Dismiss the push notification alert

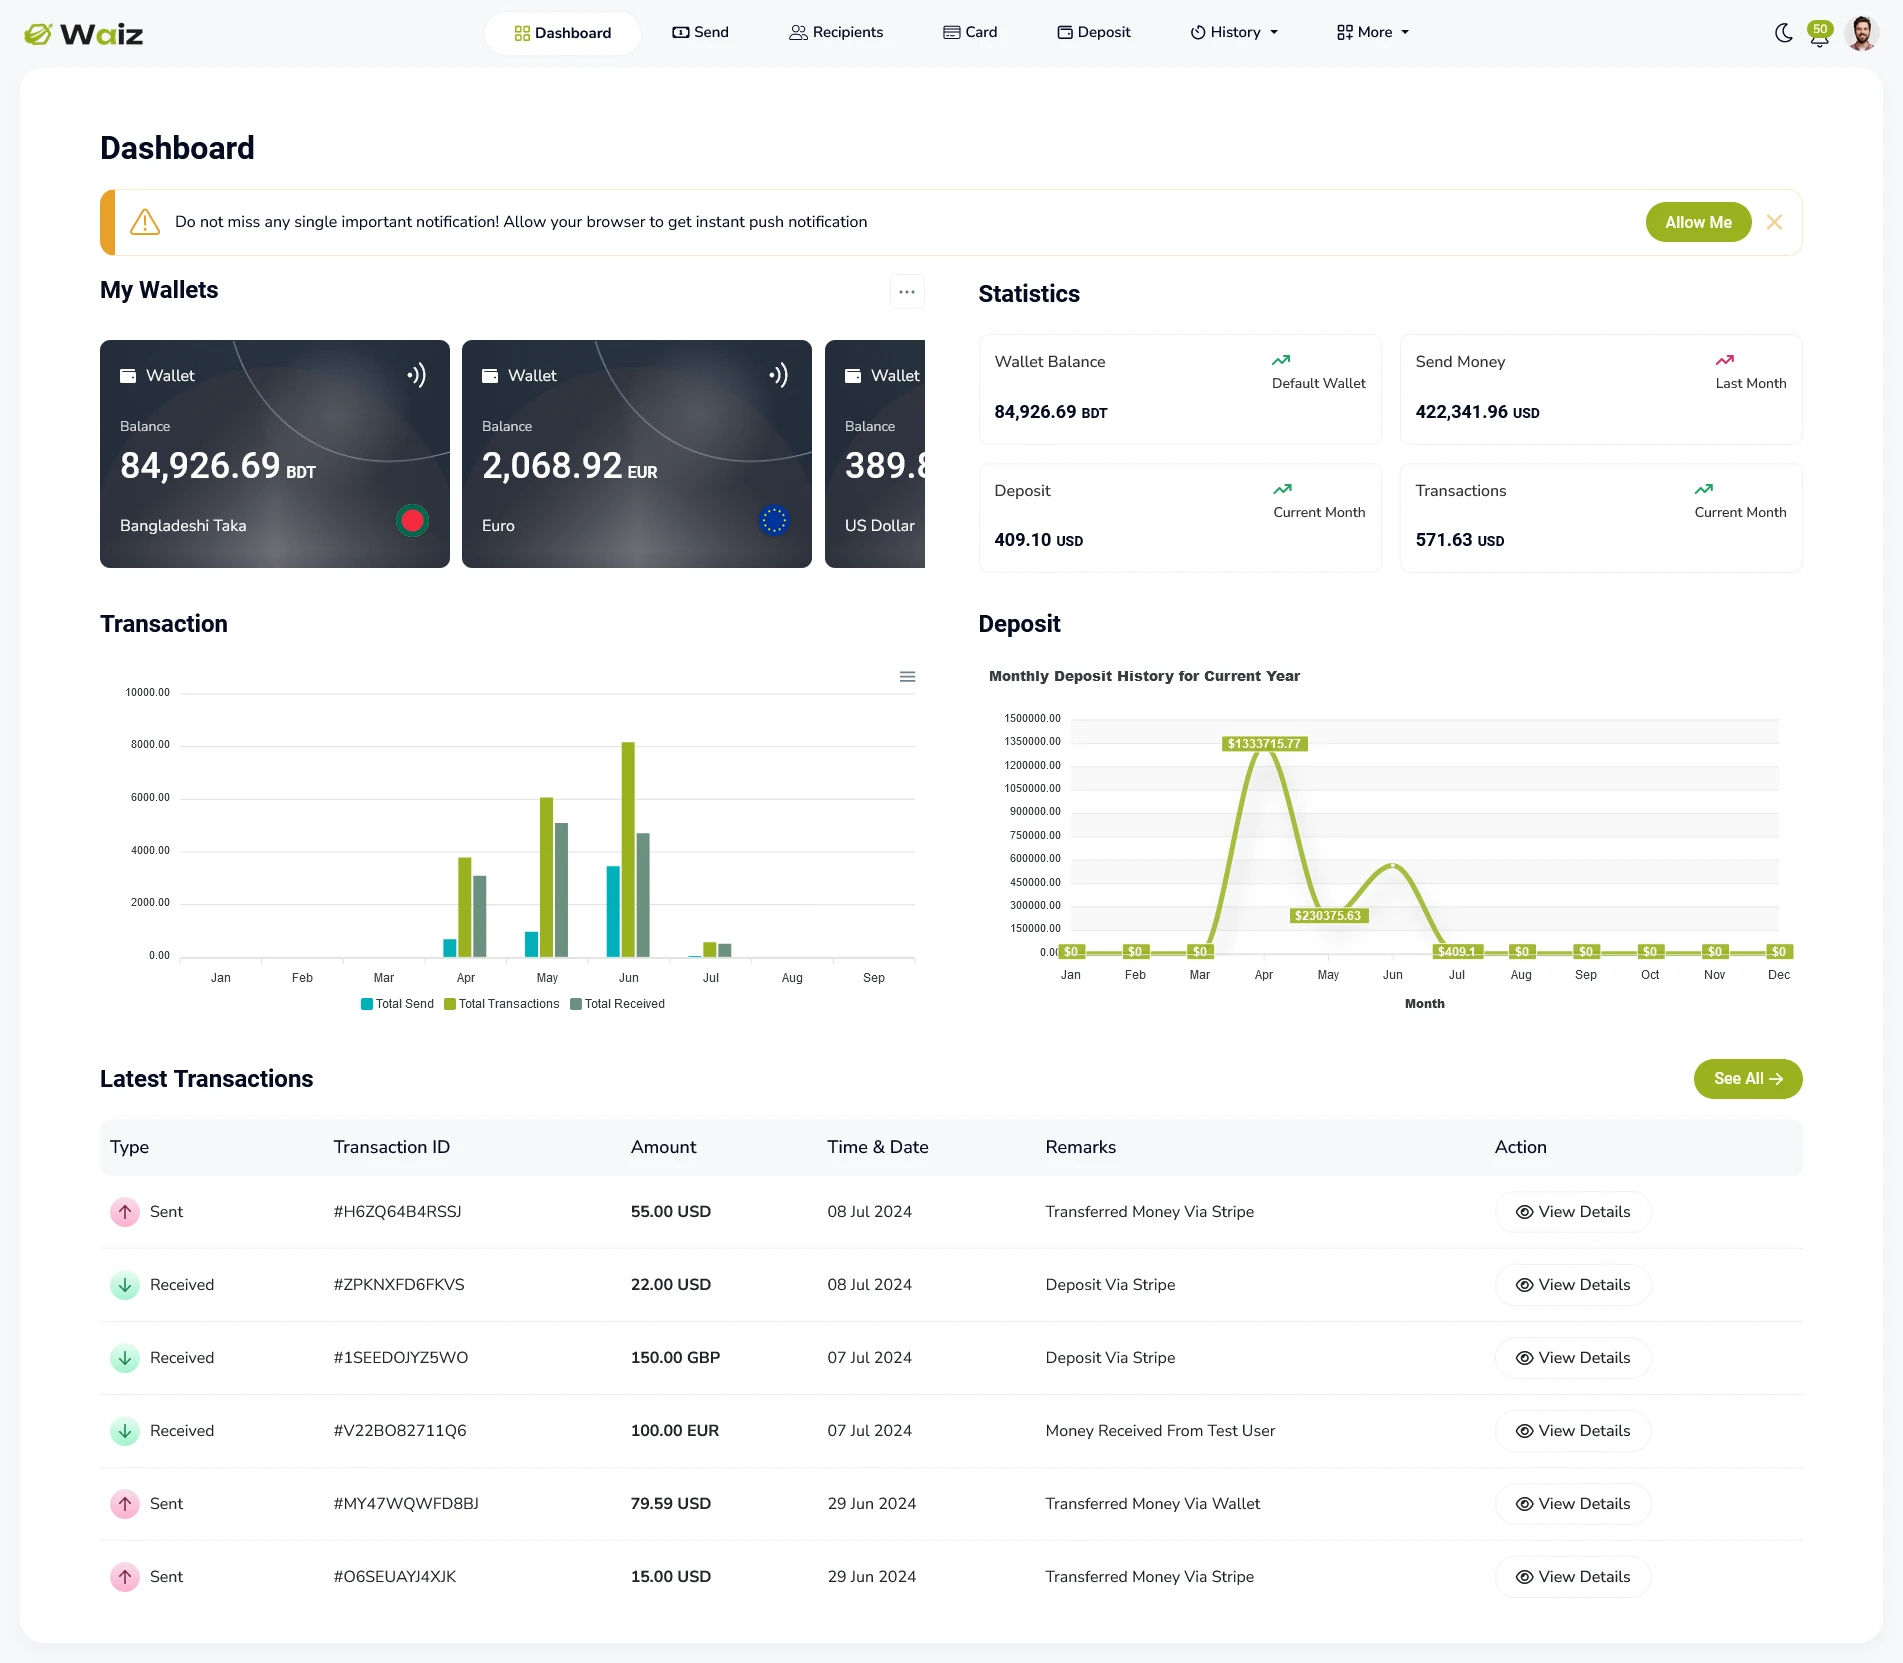click(x=1774, y=222)
